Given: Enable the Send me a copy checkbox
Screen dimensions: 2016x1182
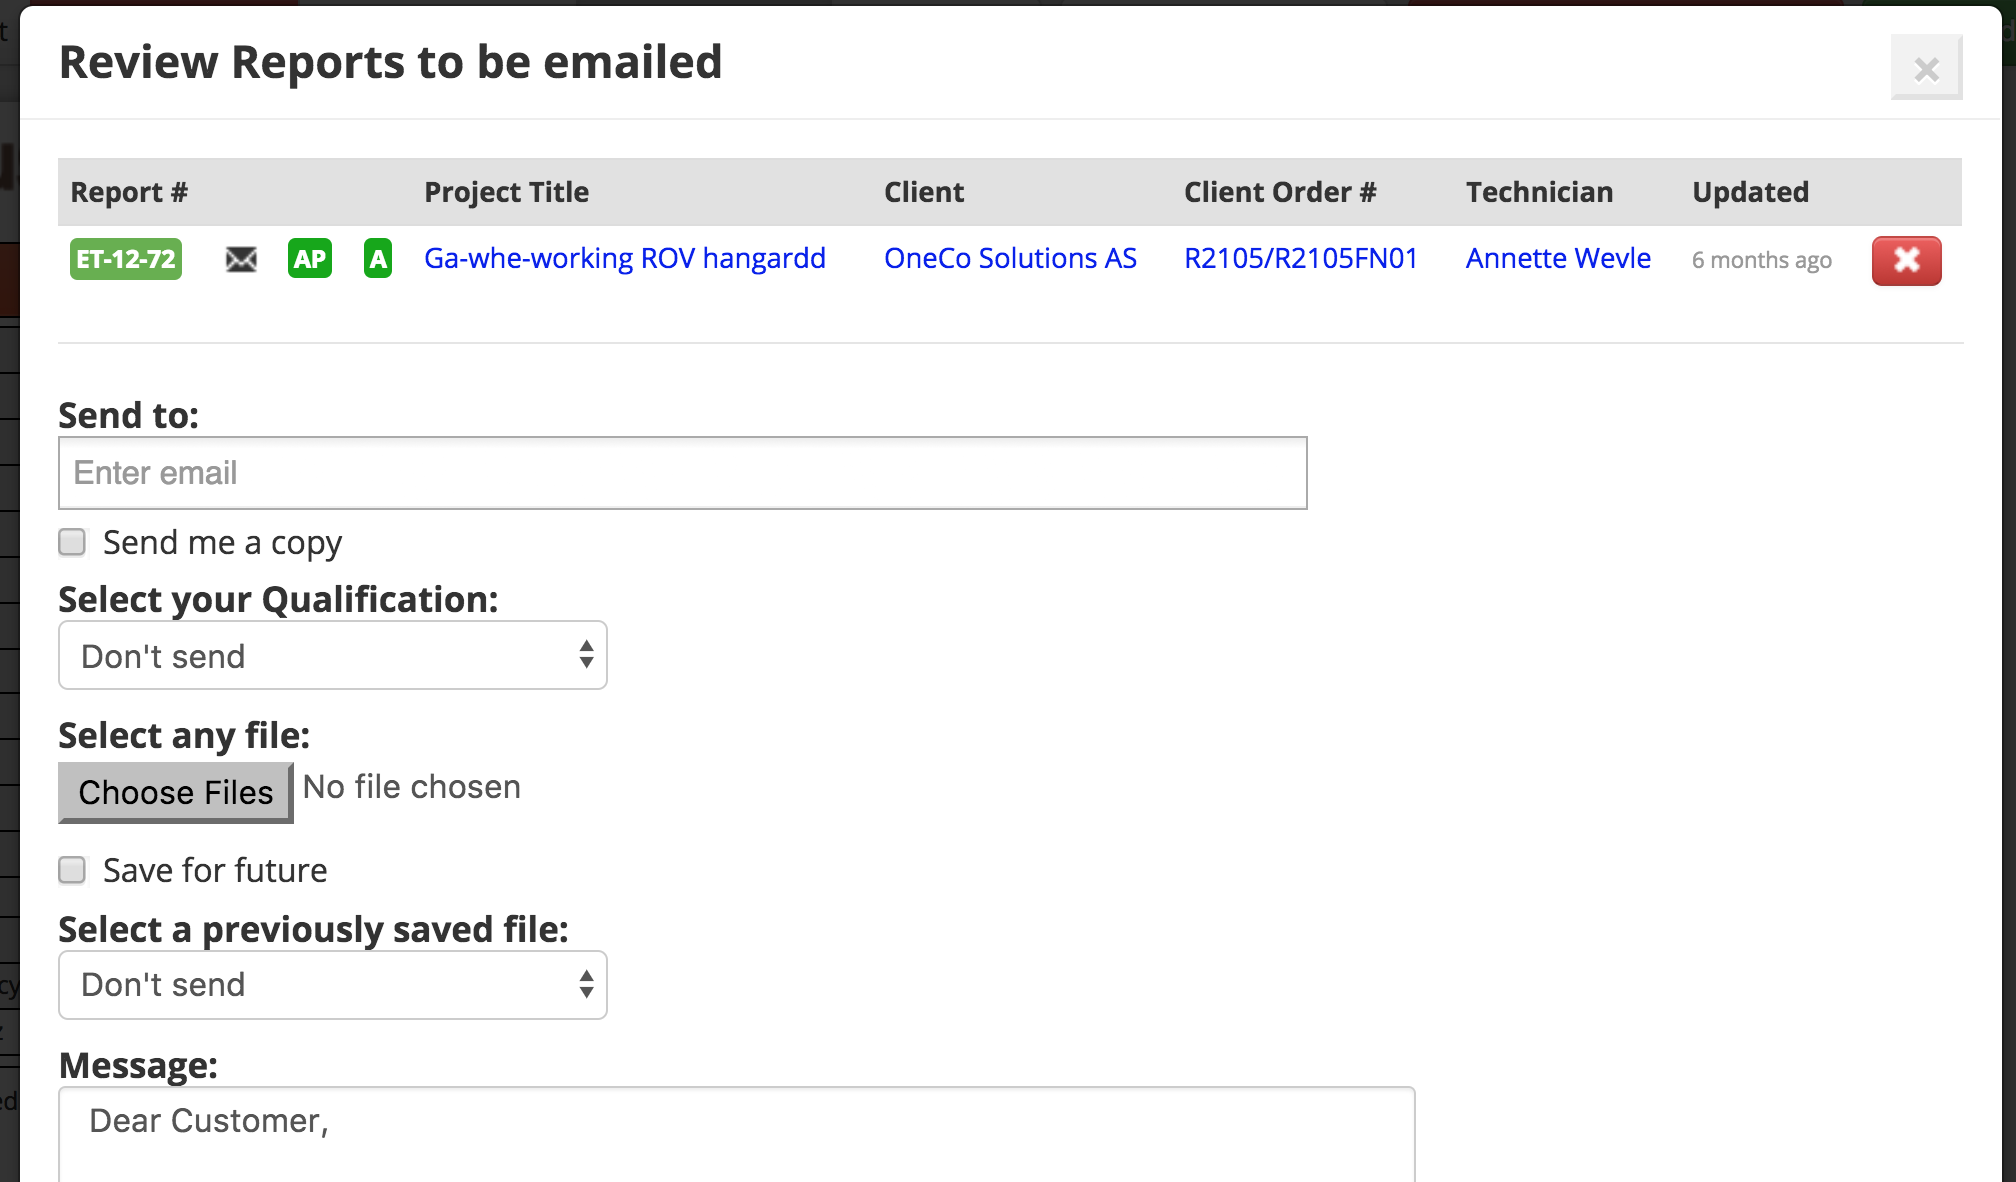Looking at the screenshot, I should (72, 542).
